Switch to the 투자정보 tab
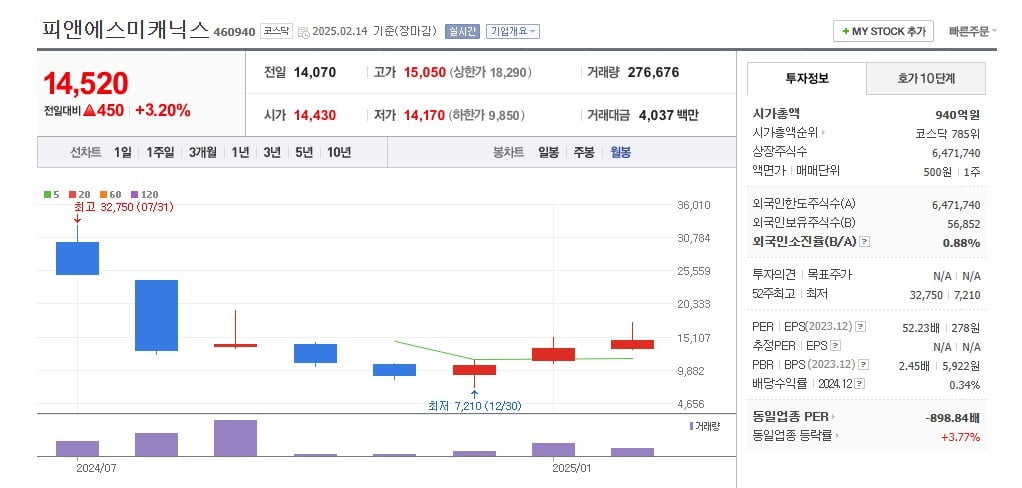 (807, 79)
